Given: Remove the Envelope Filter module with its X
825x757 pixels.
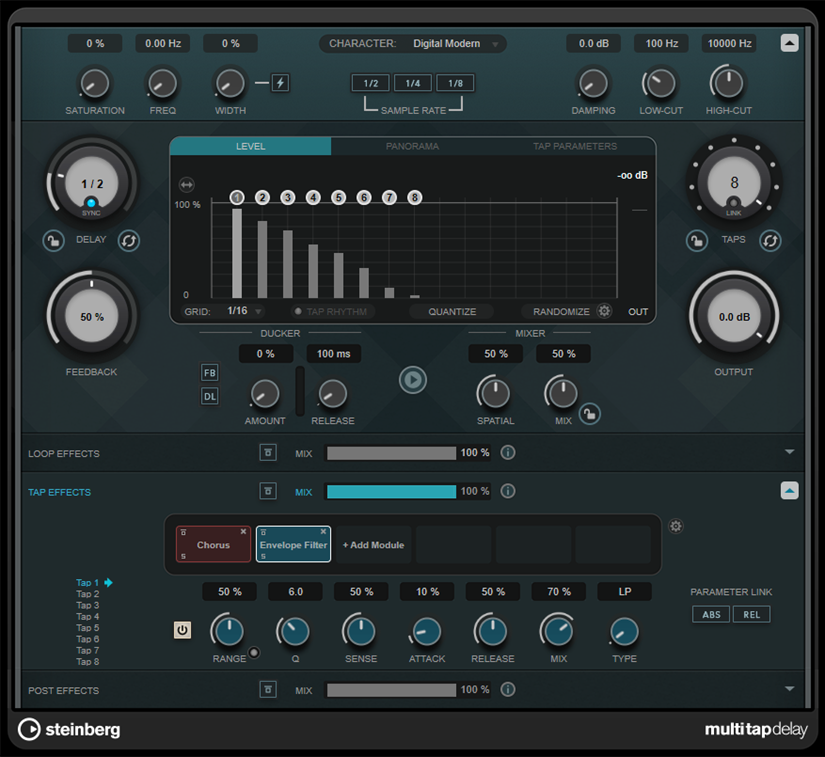Looking at the screenshot, I should (323, 532).
